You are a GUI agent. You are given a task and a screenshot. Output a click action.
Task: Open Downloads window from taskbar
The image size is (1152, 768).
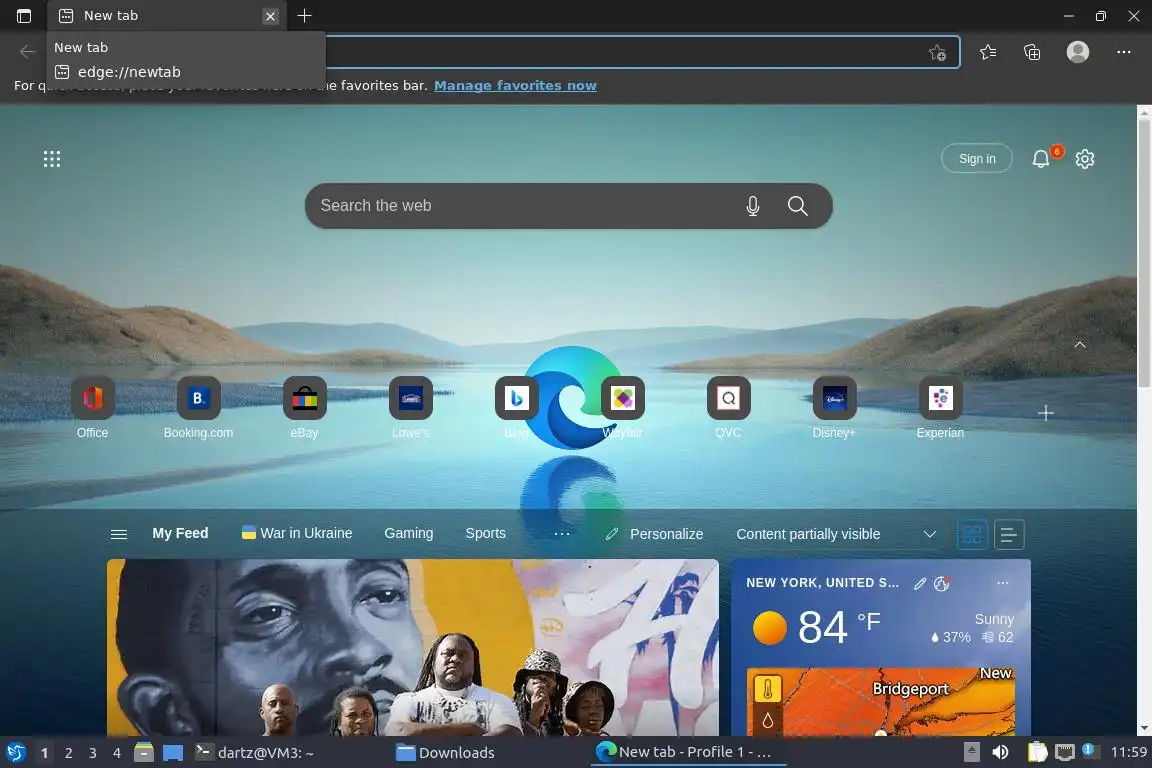(445, 753)
